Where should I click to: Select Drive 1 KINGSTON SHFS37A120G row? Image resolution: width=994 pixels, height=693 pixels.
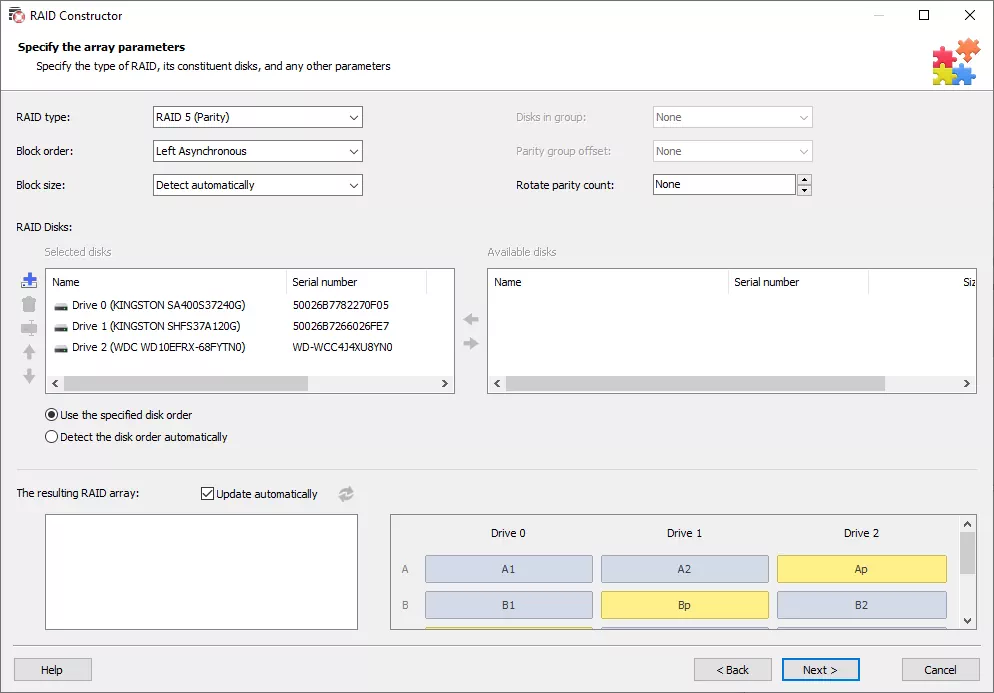155,326
